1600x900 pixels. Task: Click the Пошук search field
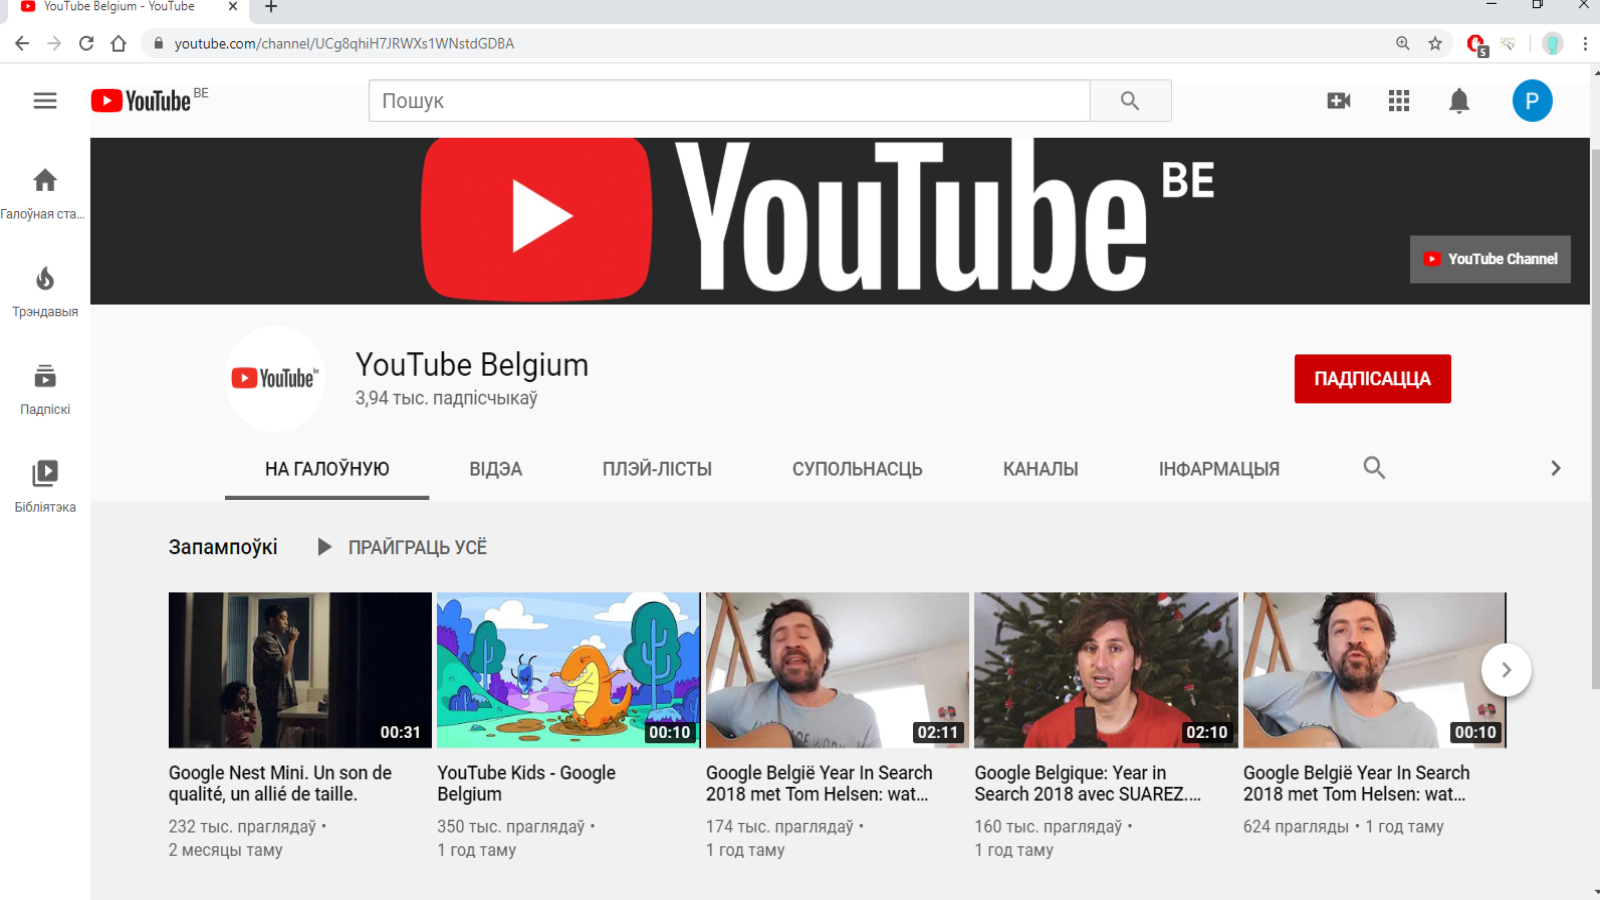[729, 101]
